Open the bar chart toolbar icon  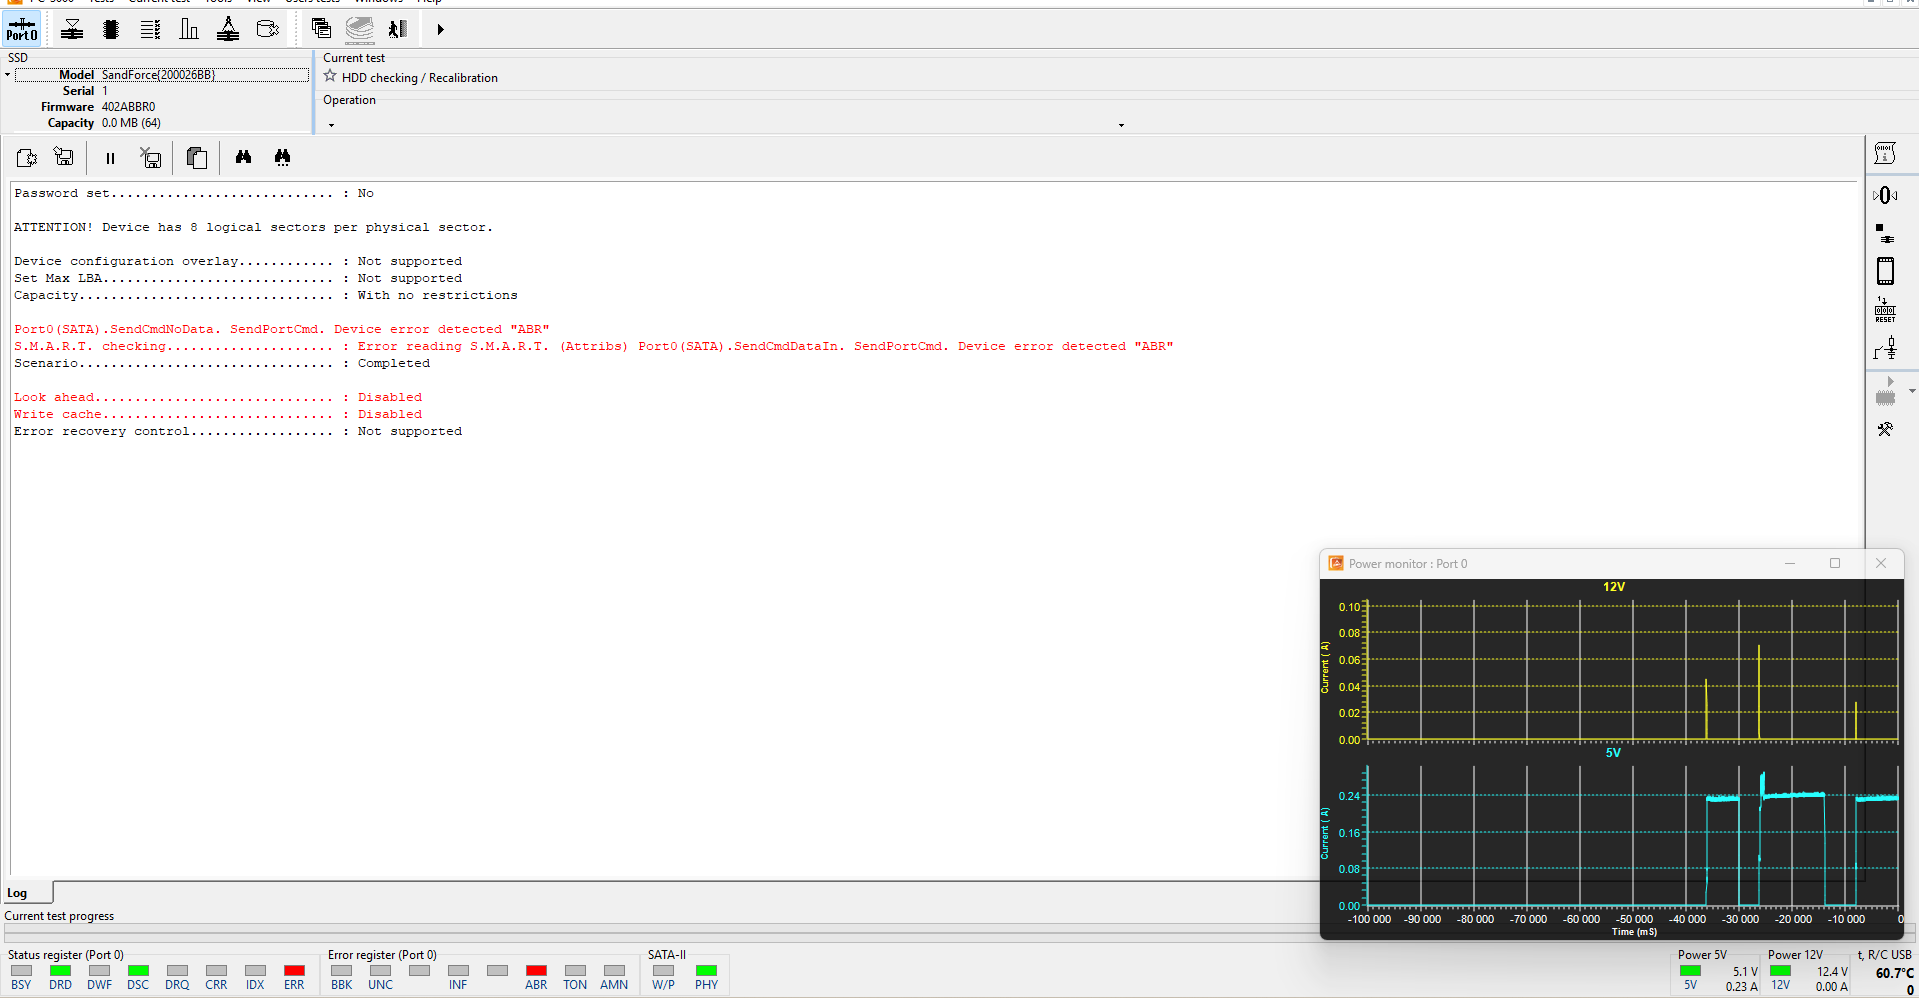189,29
